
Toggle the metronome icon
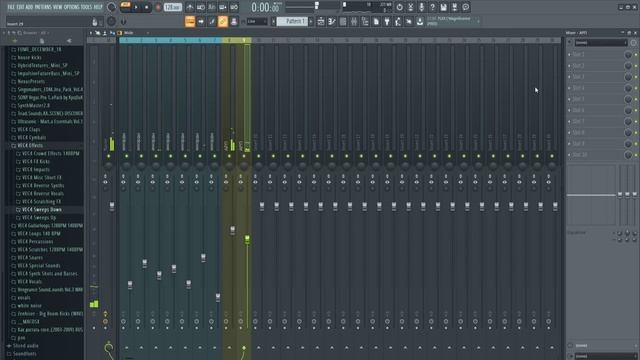[x=190, y=7]
